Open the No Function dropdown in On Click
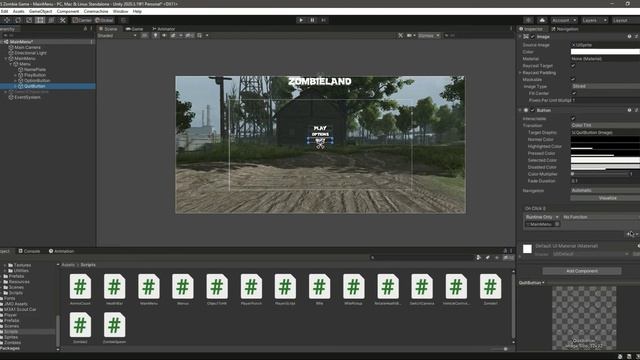The image size is (640, 360). [600, 217]
